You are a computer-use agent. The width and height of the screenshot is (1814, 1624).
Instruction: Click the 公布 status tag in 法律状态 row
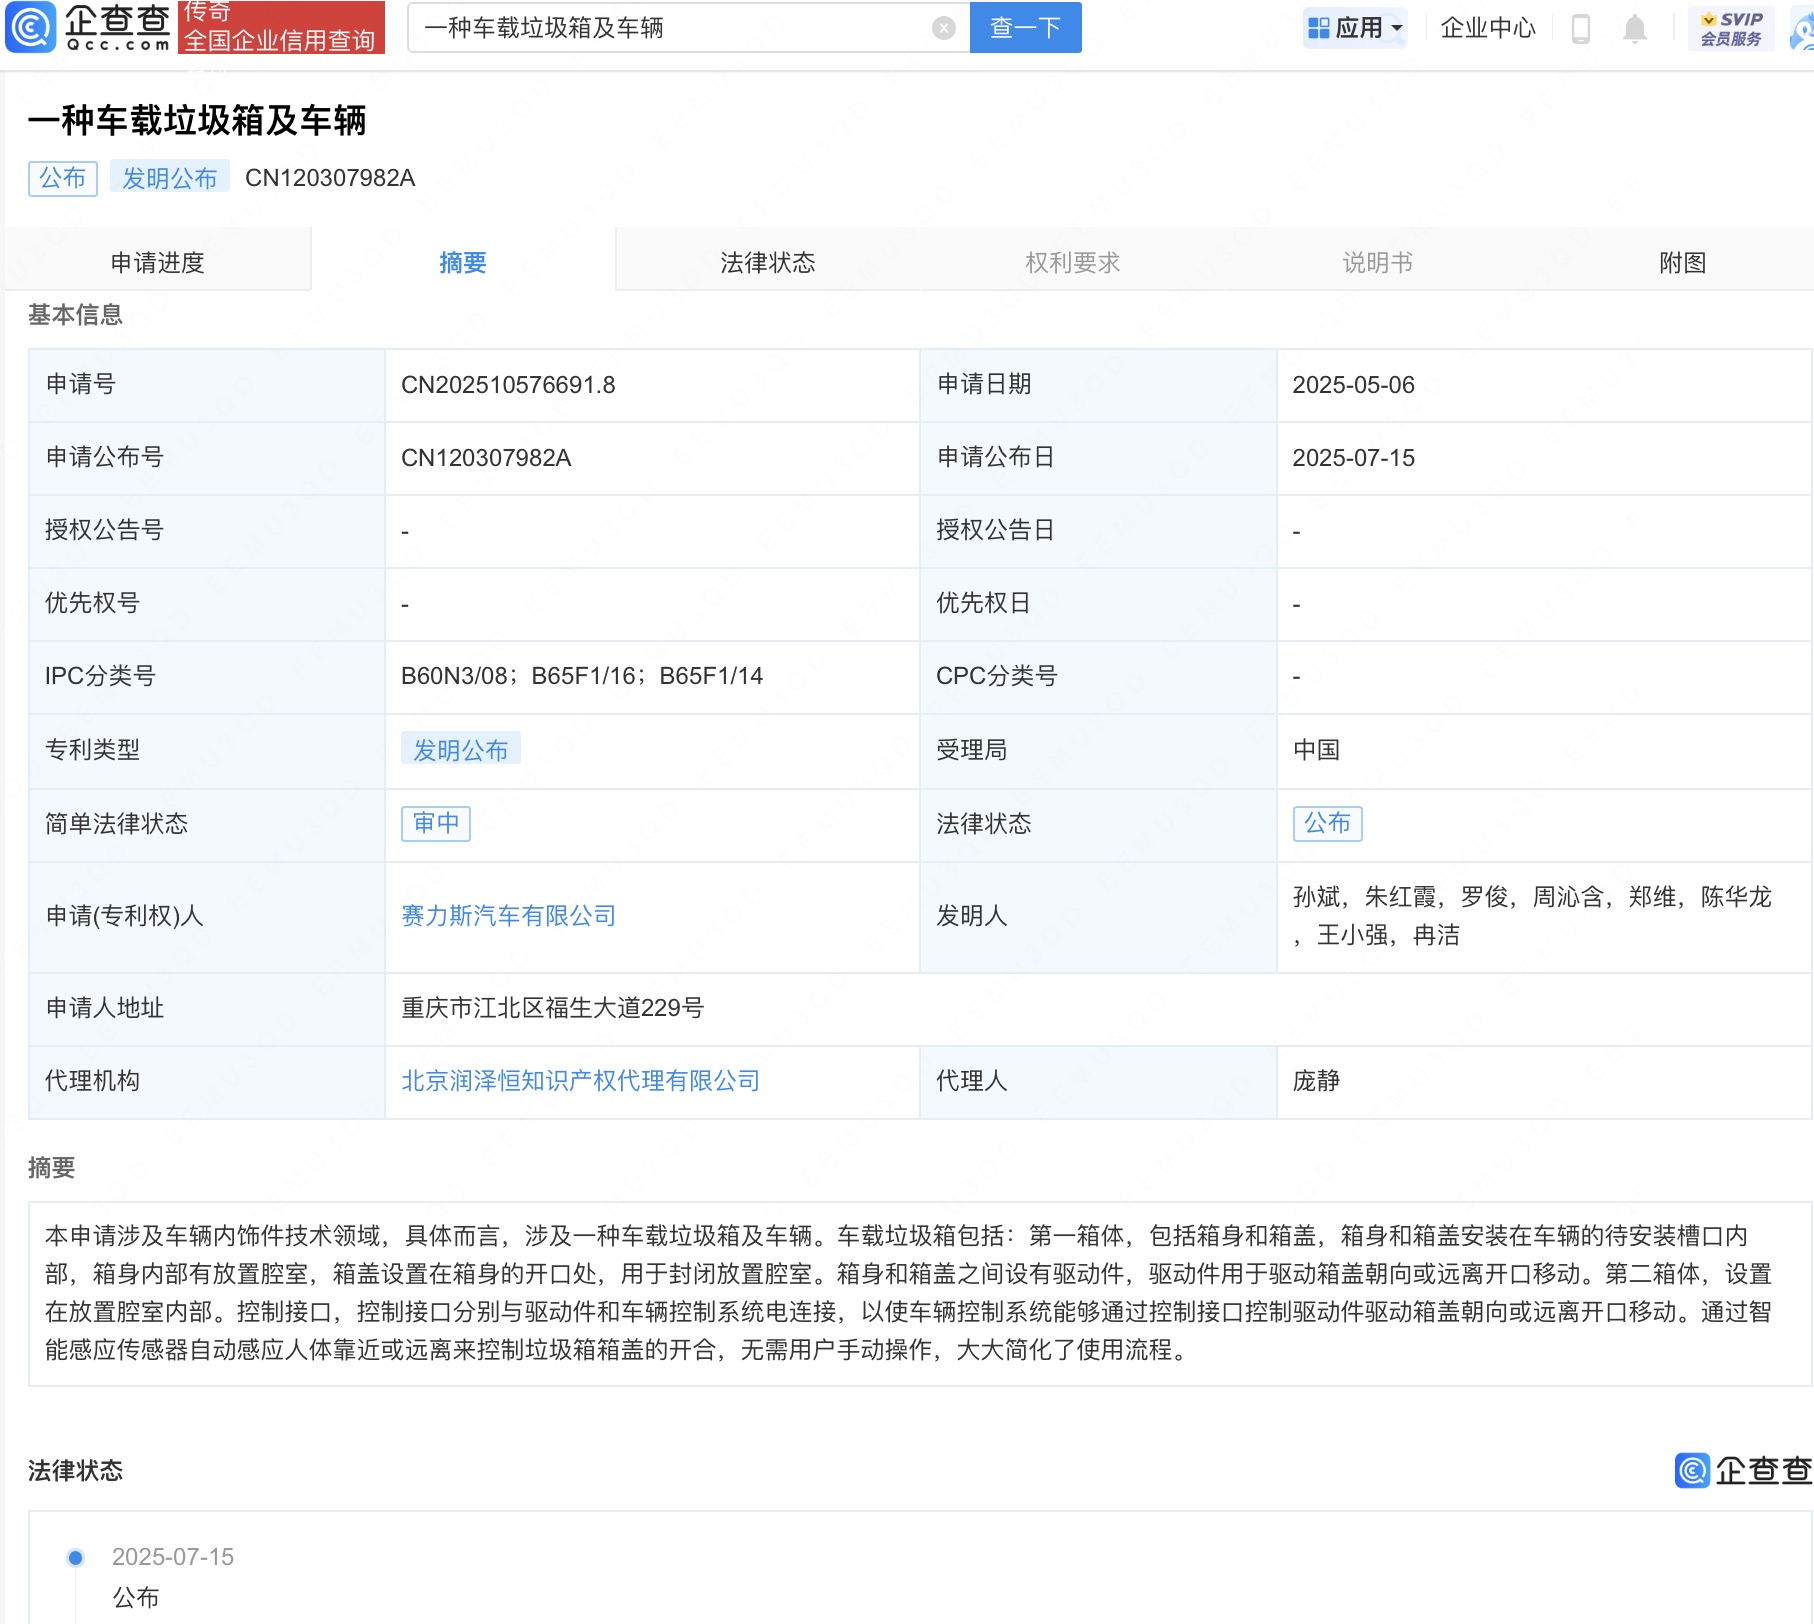1327,823
